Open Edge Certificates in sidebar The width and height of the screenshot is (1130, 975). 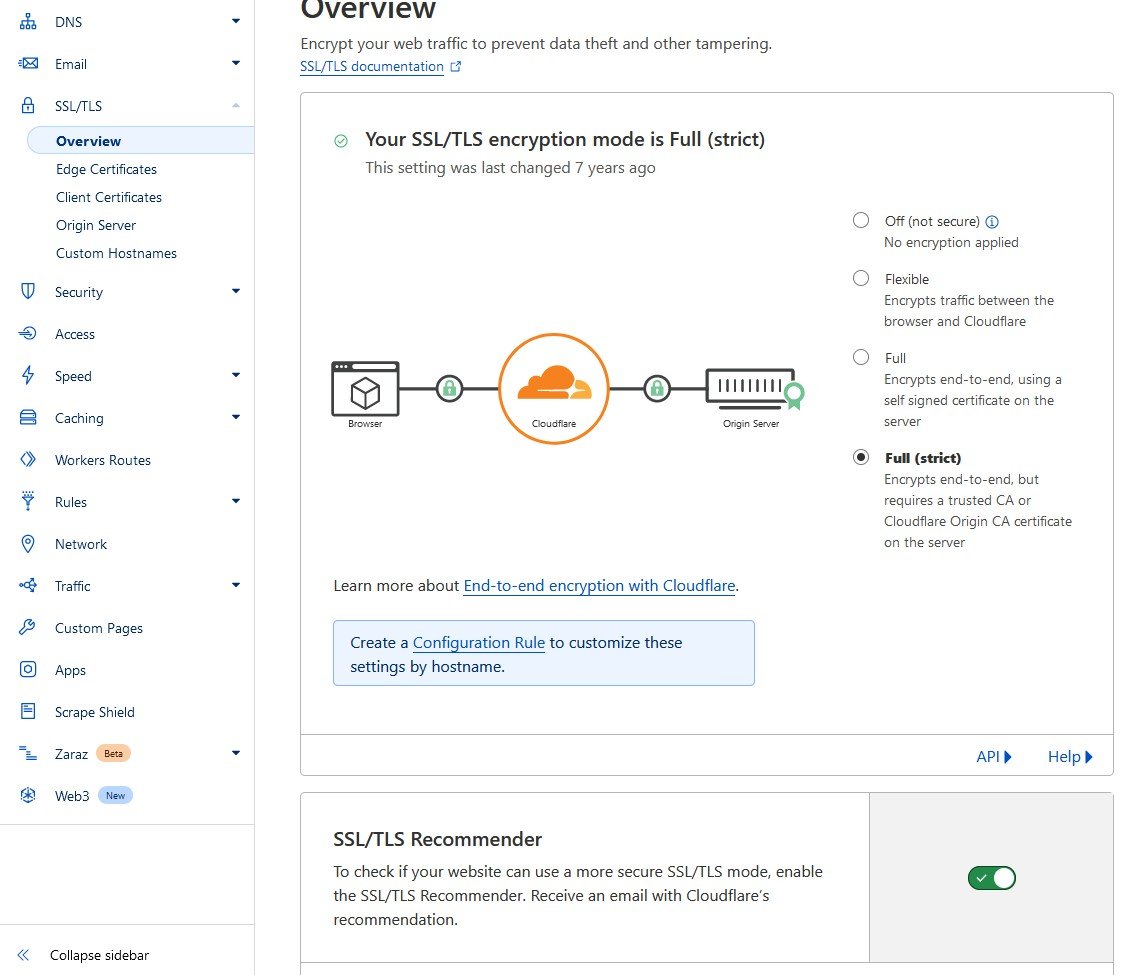106,169
